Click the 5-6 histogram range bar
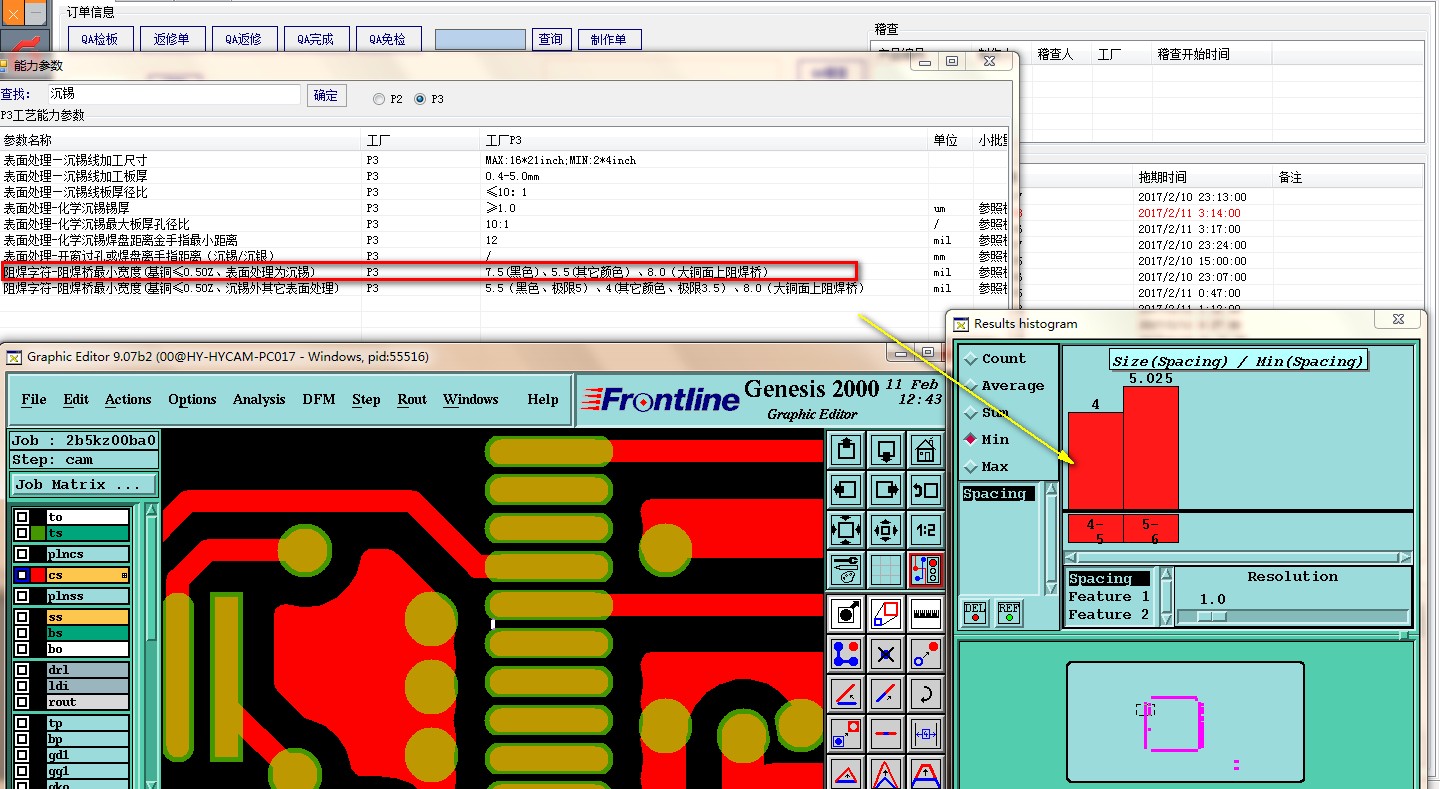Viewport: 1440px width, 789px height. pyautogui.click(x=1150, y=529)
